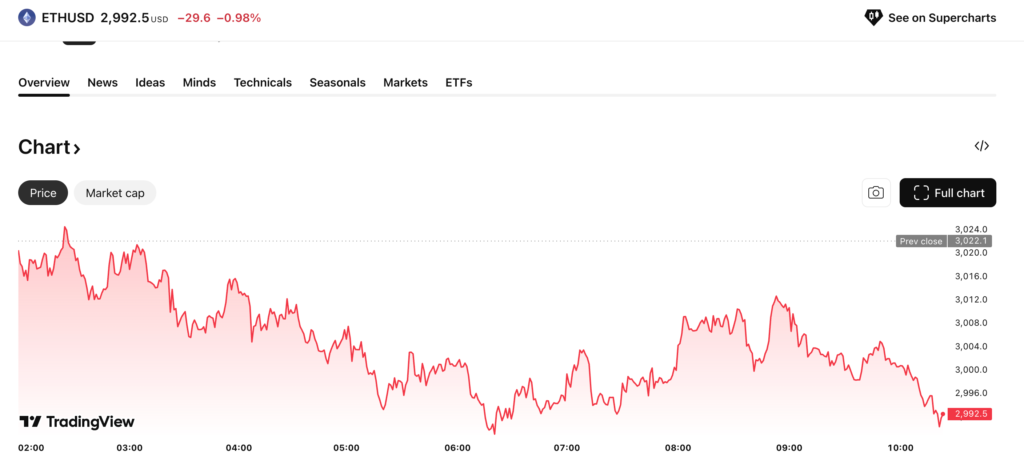Image resolution: width=1024 pixels, height=469 pixels.
Task: Switch chart to Market cap view
Action: click(115, 193)
